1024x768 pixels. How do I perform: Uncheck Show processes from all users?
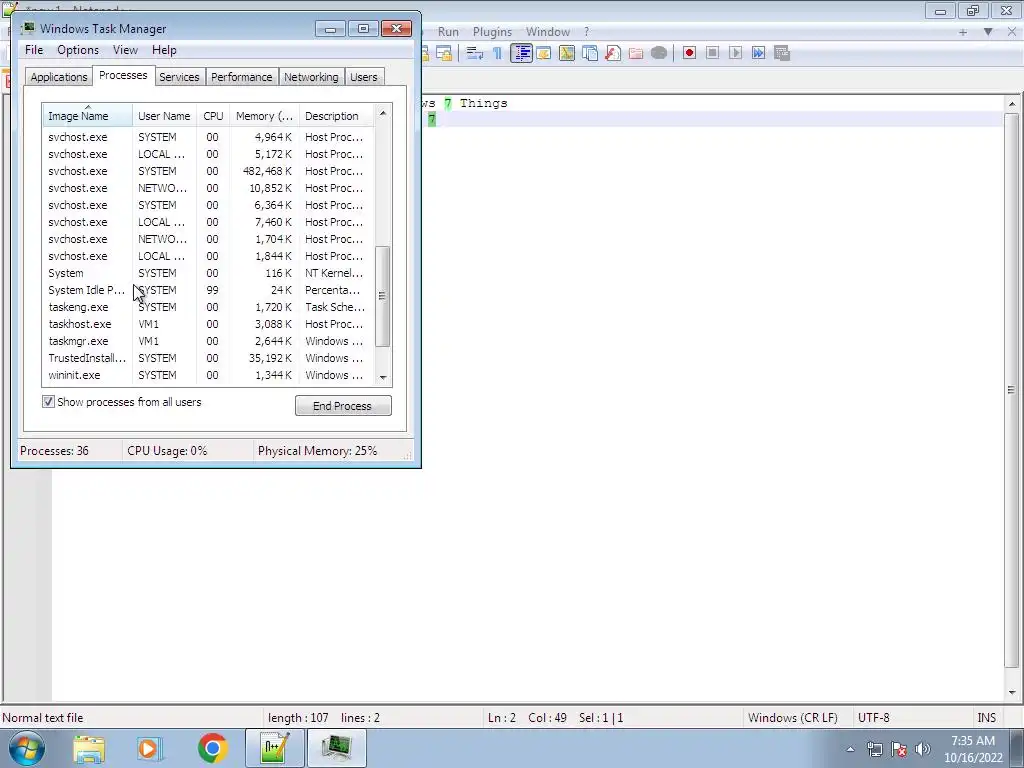pos(48,402)
